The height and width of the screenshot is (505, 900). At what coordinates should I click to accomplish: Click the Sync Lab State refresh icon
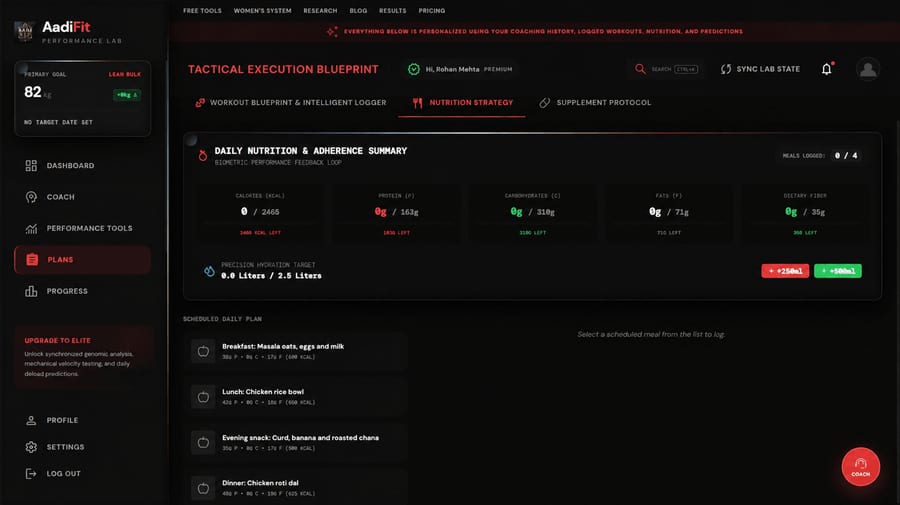726,69
